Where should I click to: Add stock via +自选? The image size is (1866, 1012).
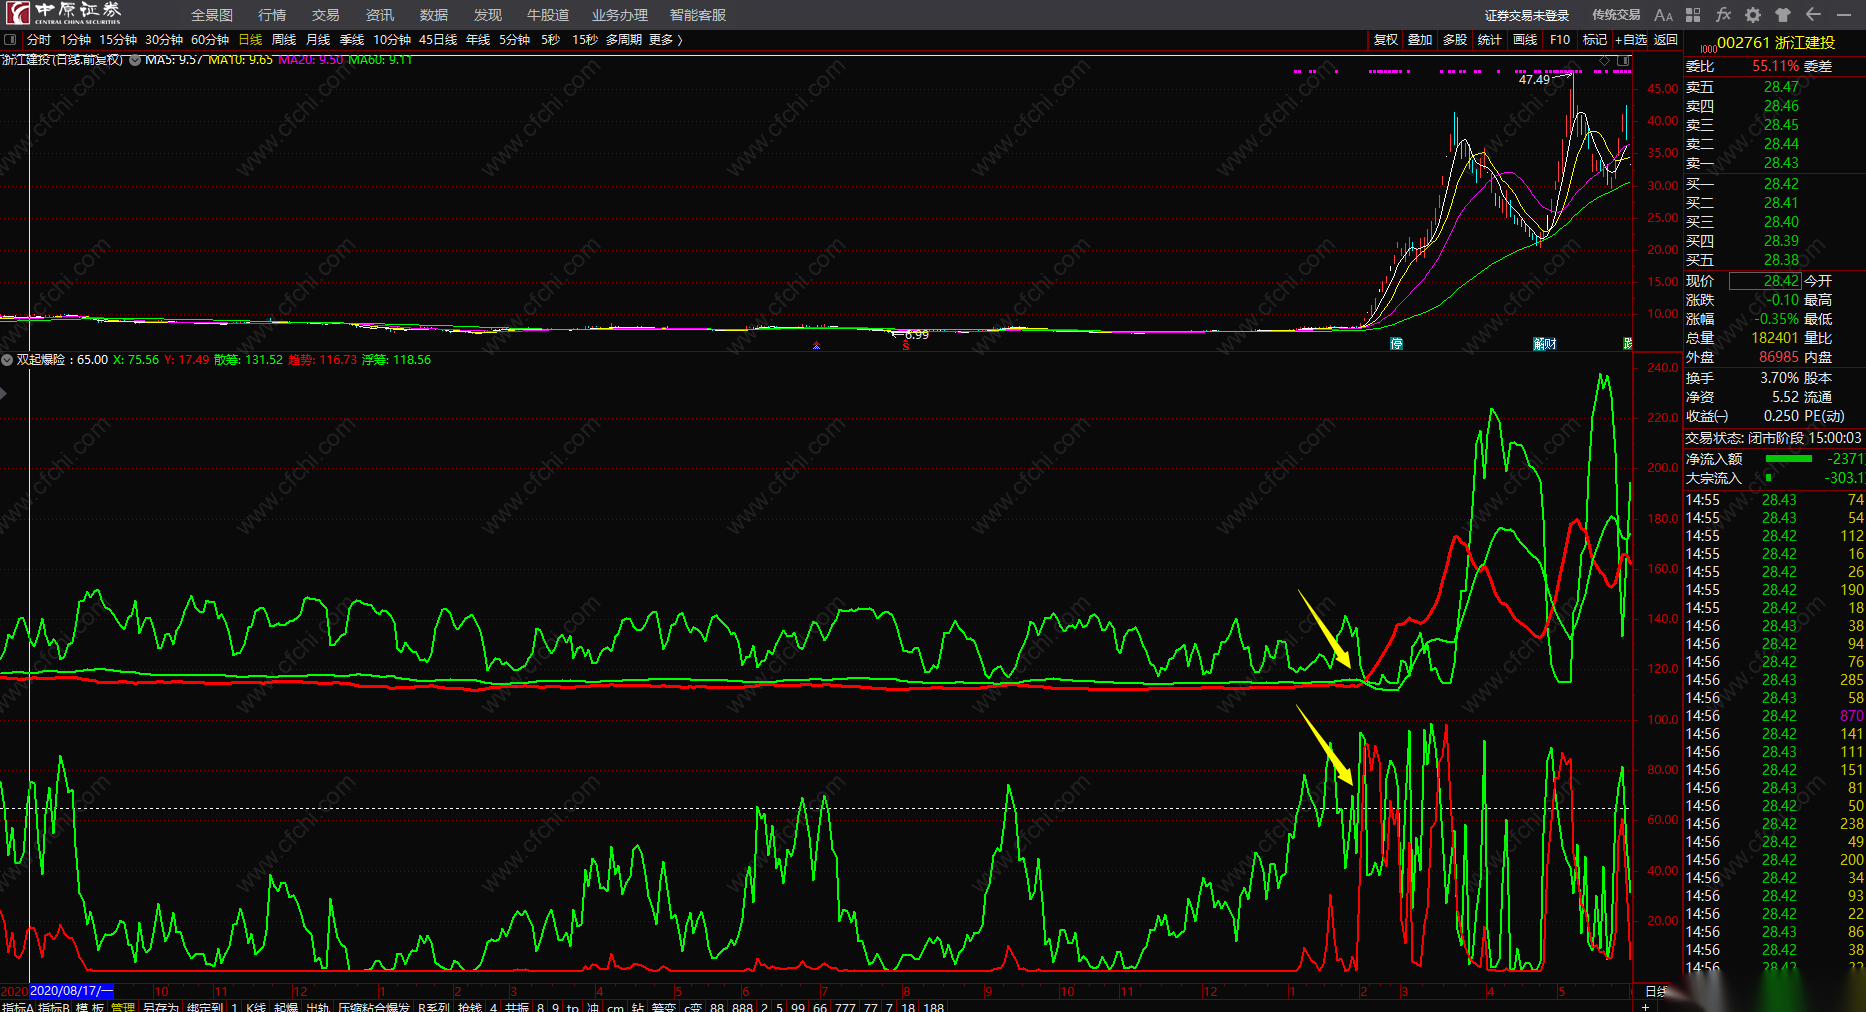click(x=1631, y=40)
